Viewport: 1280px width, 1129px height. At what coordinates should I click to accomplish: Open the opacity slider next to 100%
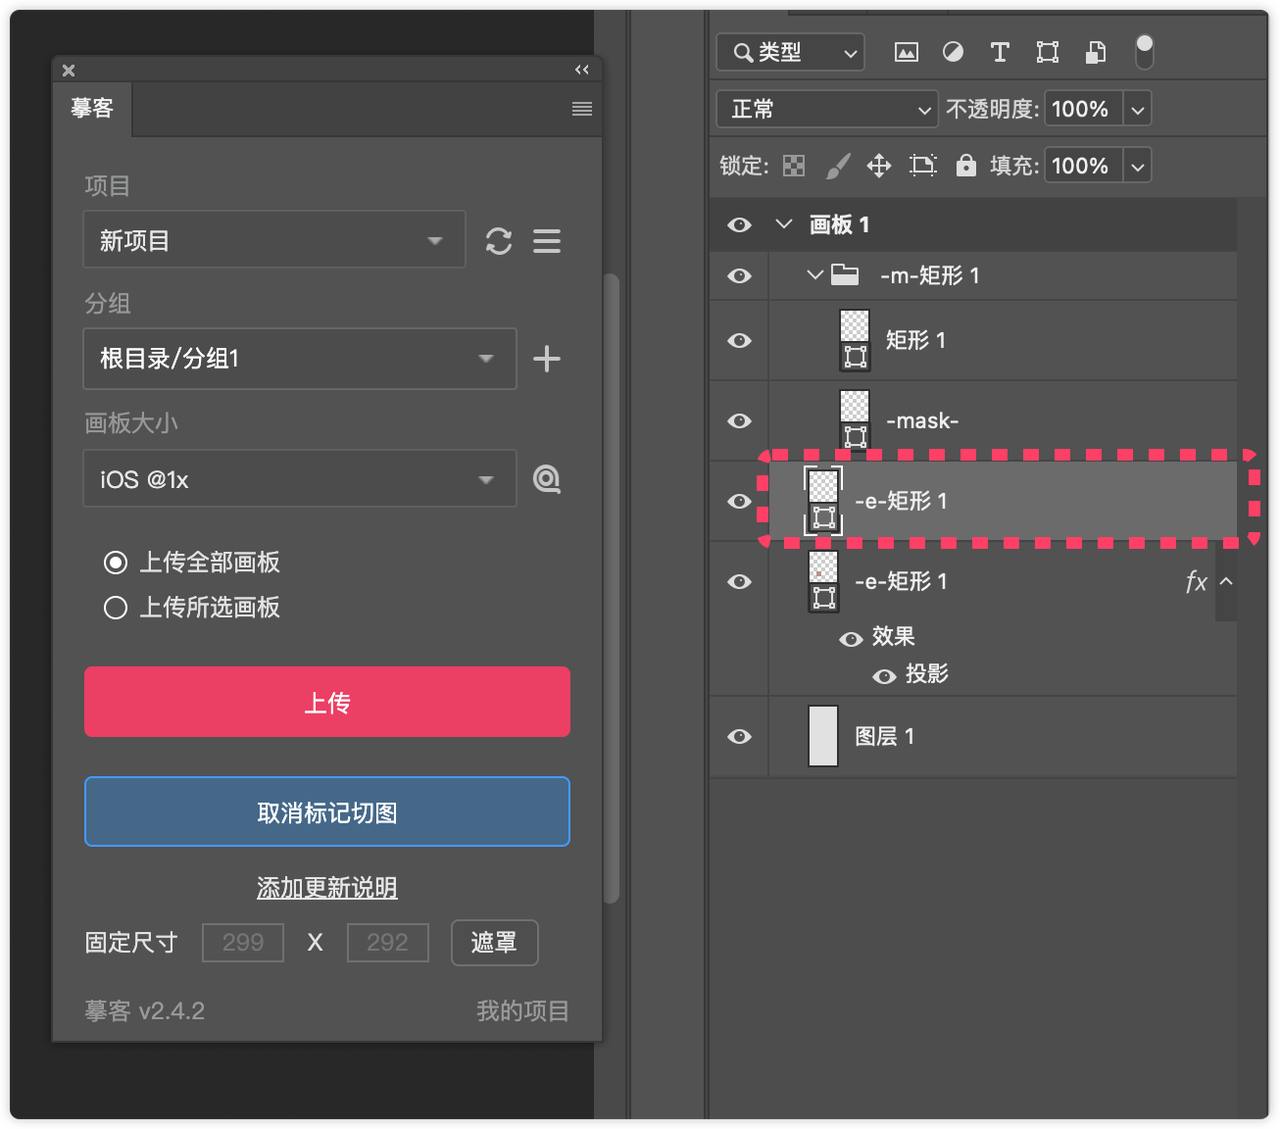pos(1137,109)
